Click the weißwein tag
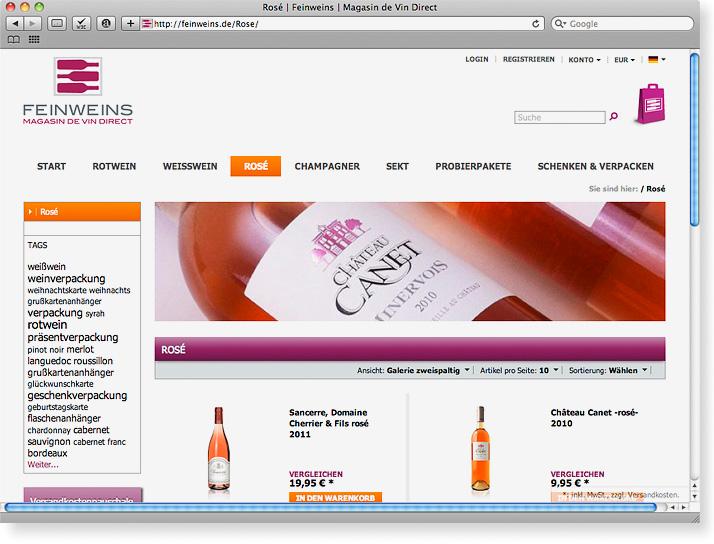Image resolution: width=714 pixels, height=544 pixels. [x=46, y=266]
